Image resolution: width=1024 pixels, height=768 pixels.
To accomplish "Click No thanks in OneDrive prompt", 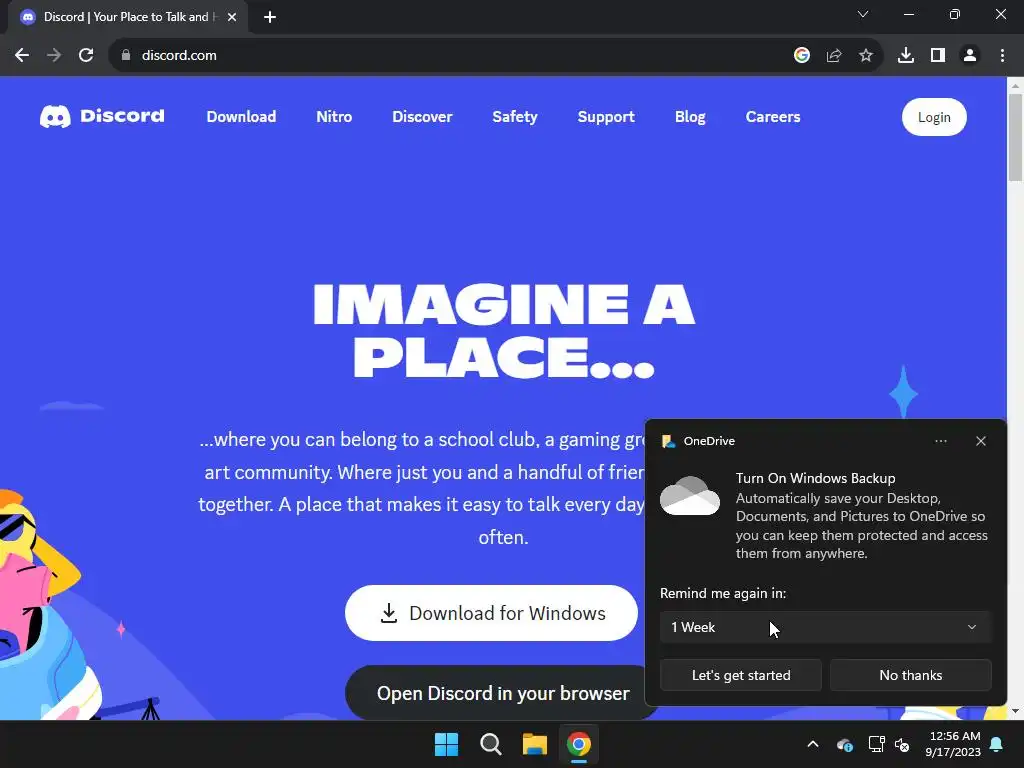I will pyautogui.click(x=910, y=675).
